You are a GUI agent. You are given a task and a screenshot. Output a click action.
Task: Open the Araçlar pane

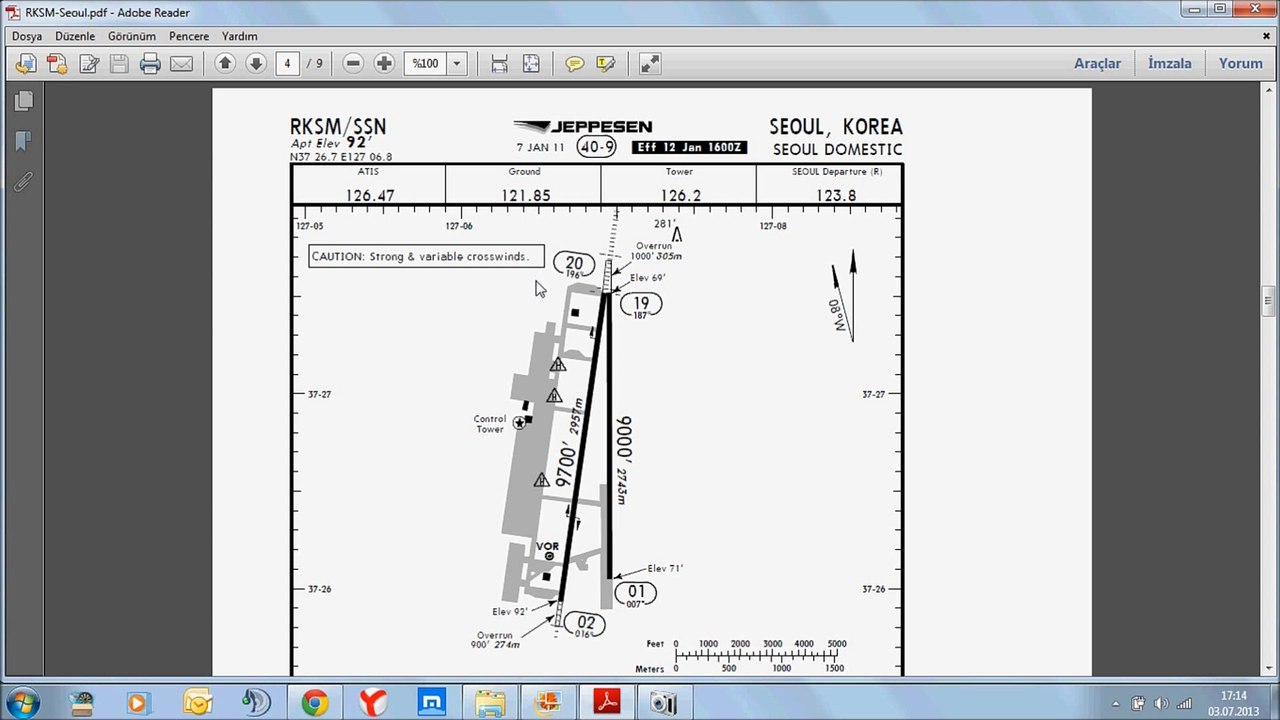click(x=1097, y=63)
